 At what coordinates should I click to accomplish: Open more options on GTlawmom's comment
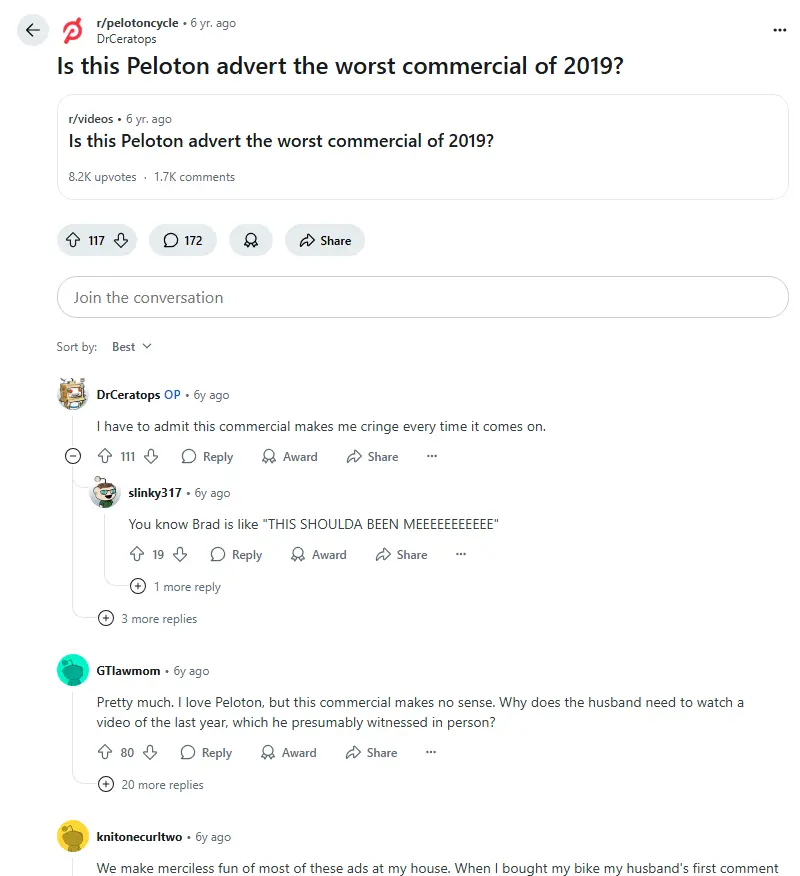click(430, 752)
